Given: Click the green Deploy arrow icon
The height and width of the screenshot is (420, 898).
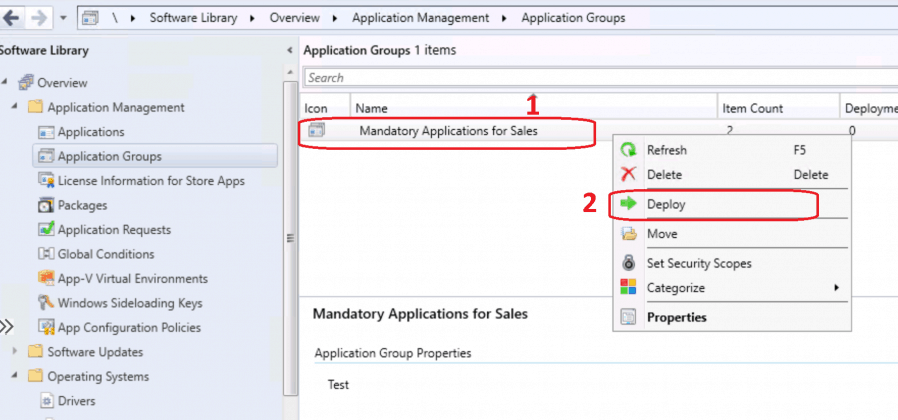Looking at the screenshot, I should tap(629, 203).
